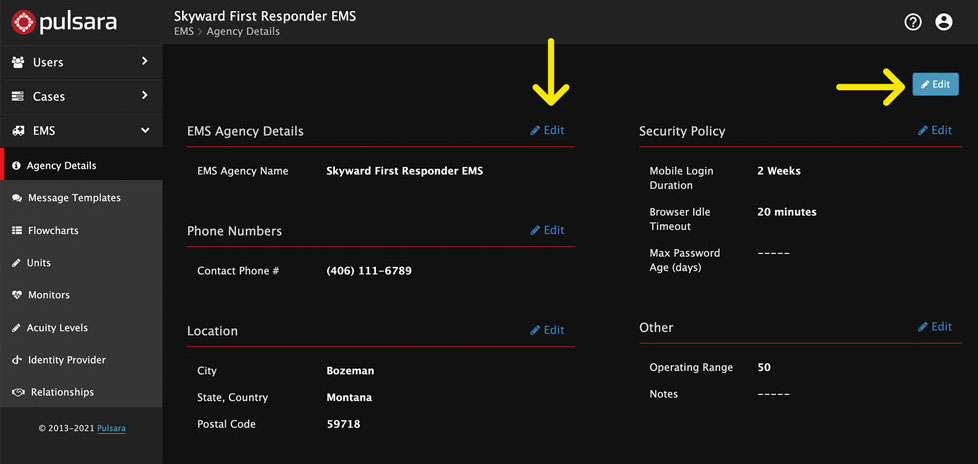Click the city value Bozeman
Image resolution: width=978 pixels, height=464 pixels.
point(350,371)
